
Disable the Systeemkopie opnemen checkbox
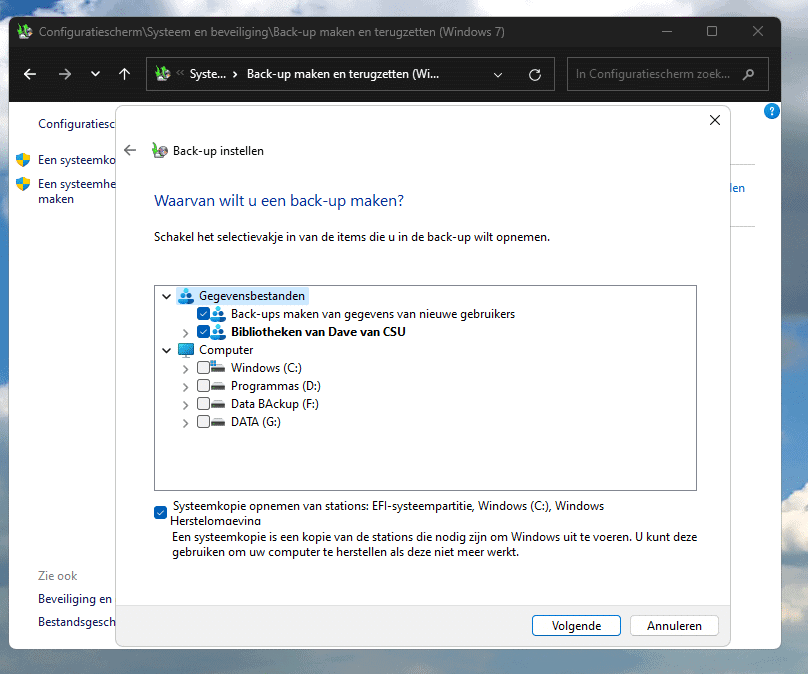click(161, 513)
